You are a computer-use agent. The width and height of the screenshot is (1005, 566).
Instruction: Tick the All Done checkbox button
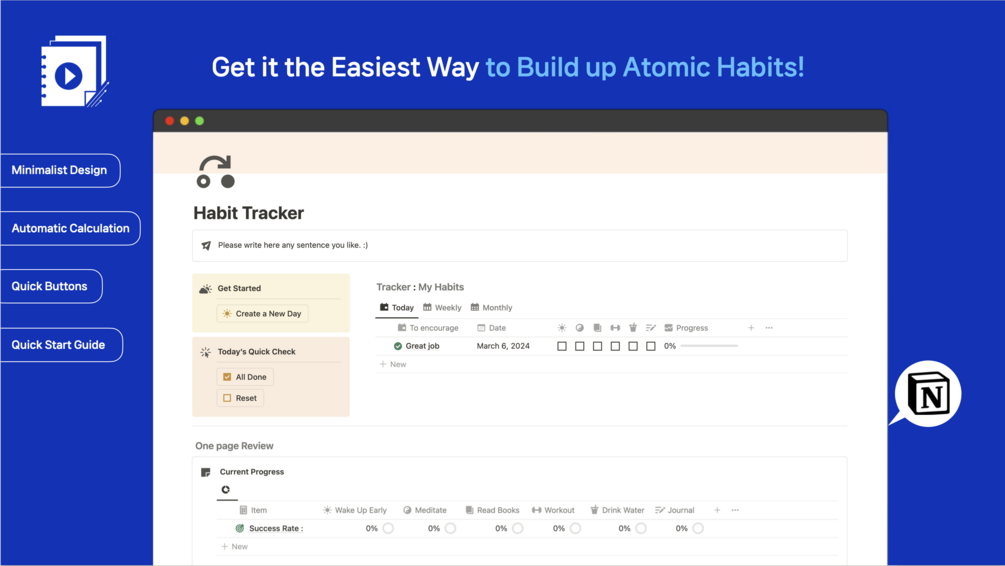pos(245,377)
